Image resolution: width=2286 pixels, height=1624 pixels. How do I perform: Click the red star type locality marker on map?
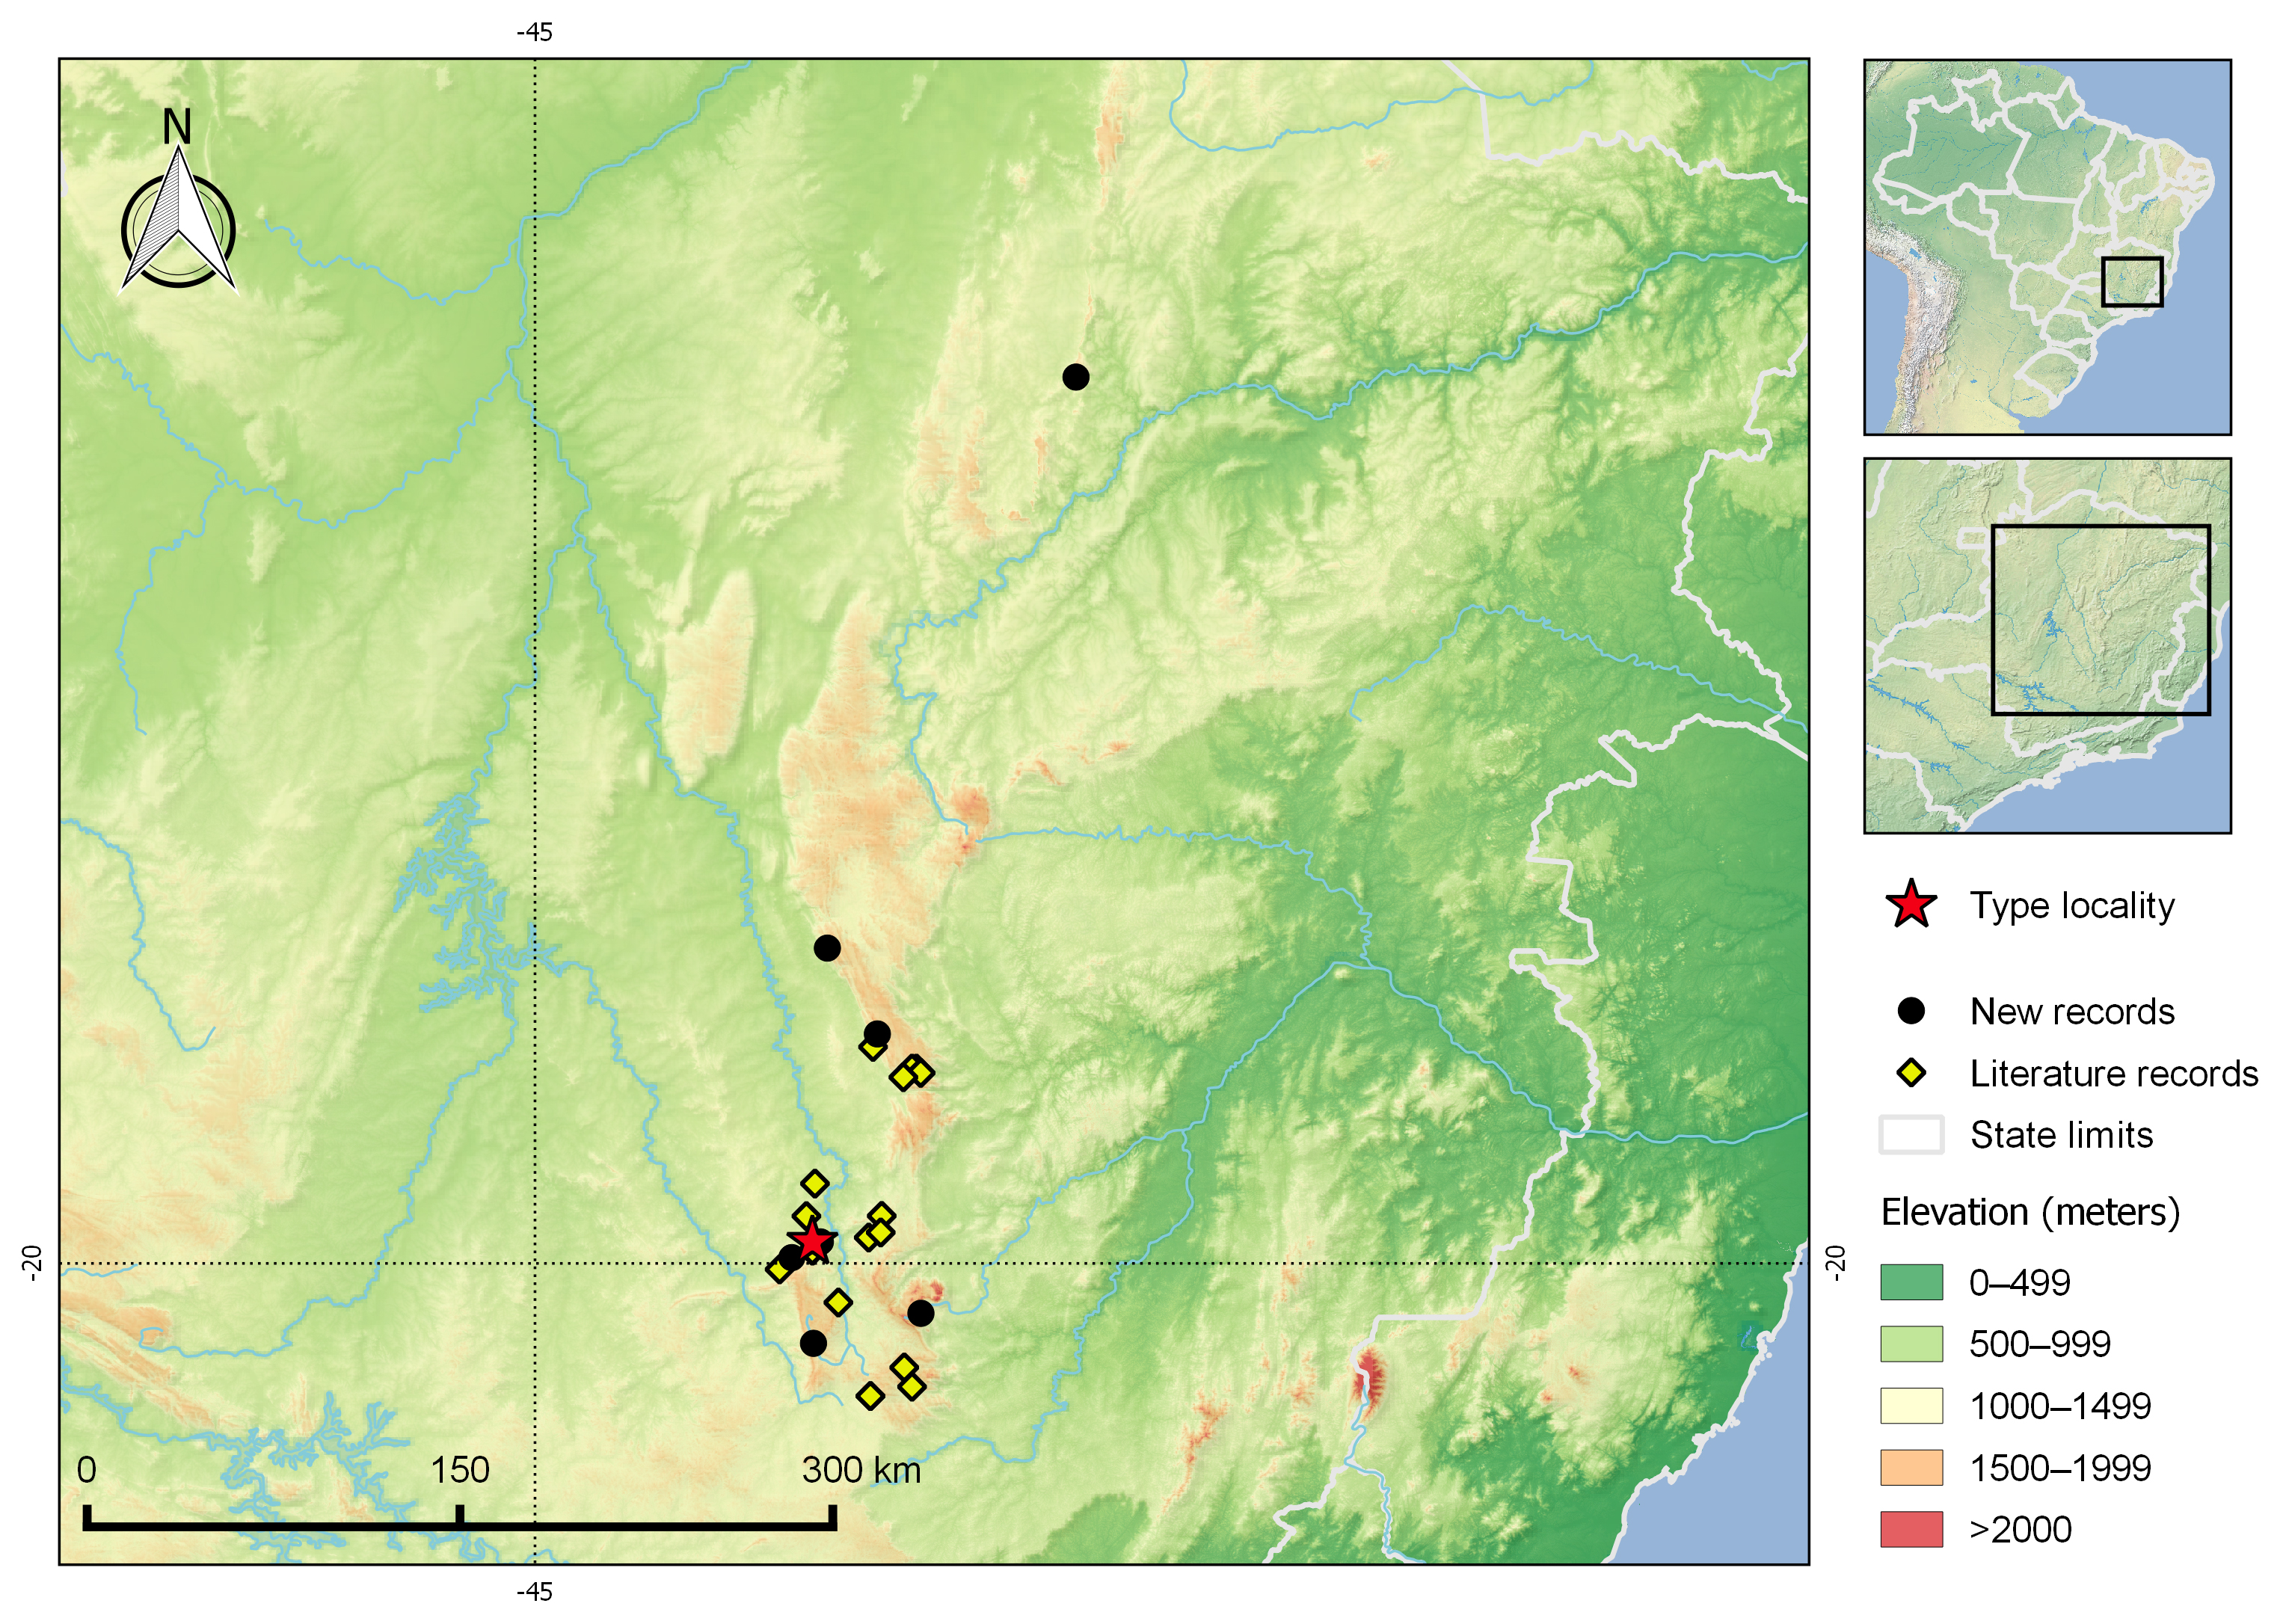(x=812, y=1241)
